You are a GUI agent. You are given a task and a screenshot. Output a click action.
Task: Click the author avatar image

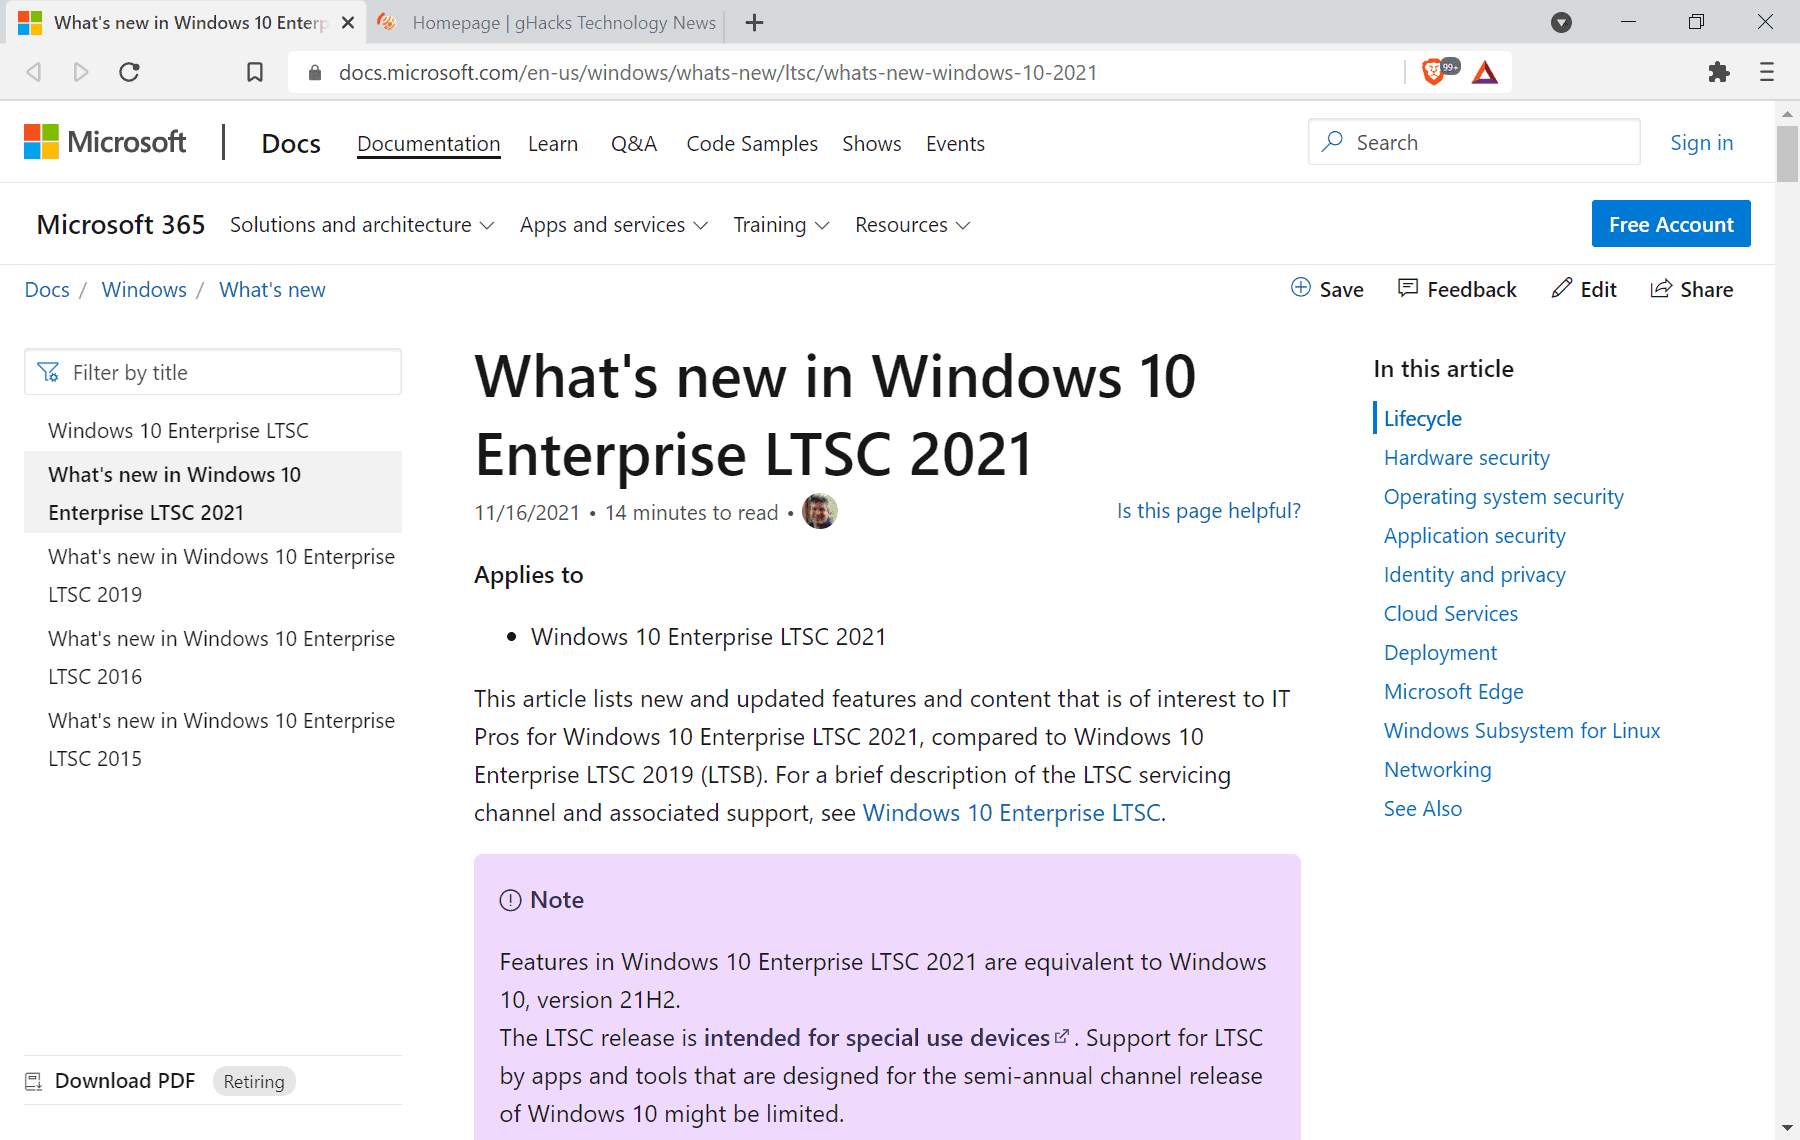click(820, 511)
